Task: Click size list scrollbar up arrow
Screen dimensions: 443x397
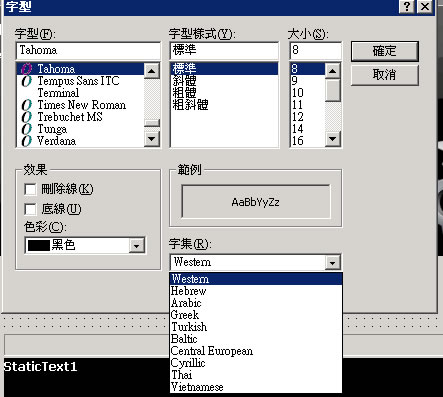Action: coord(332,71)
